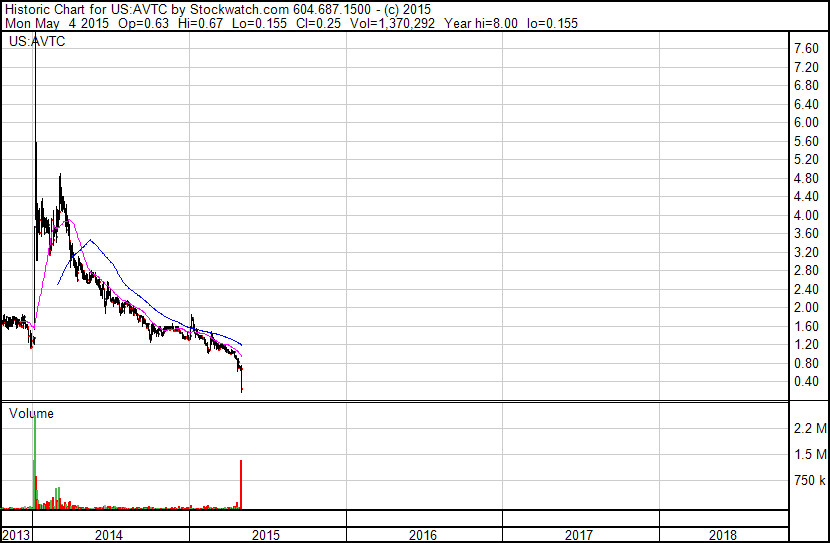The image size is (830, 543).
Task: Click the 1.60 price axis value
Action: tap(806, 326)
